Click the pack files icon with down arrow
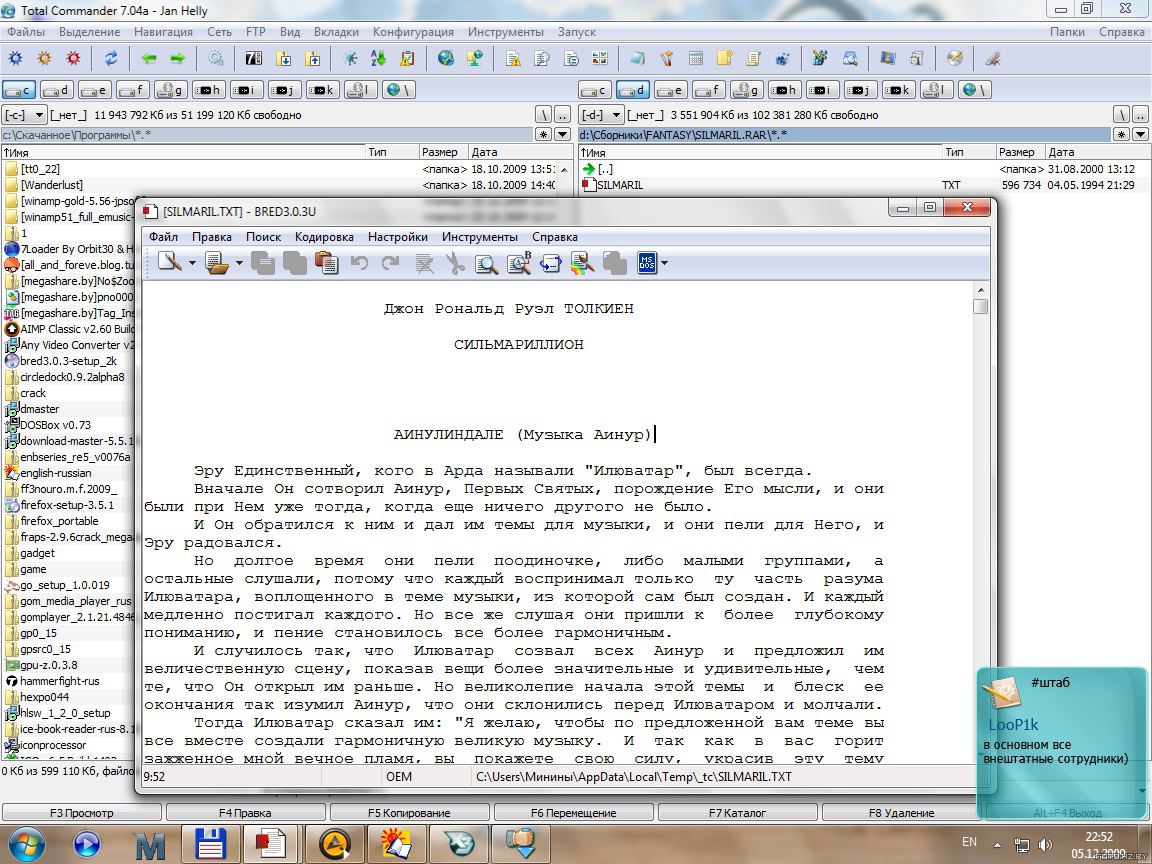The width and height of the screenshot is (1152, 864). tap(284, 58)
